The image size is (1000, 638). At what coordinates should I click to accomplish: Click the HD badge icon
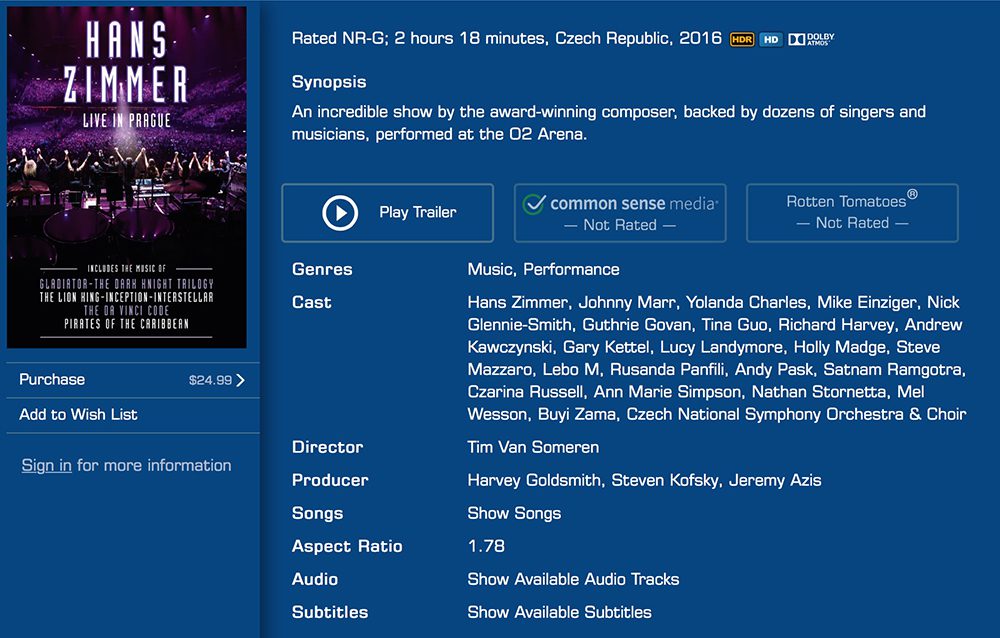771,40
